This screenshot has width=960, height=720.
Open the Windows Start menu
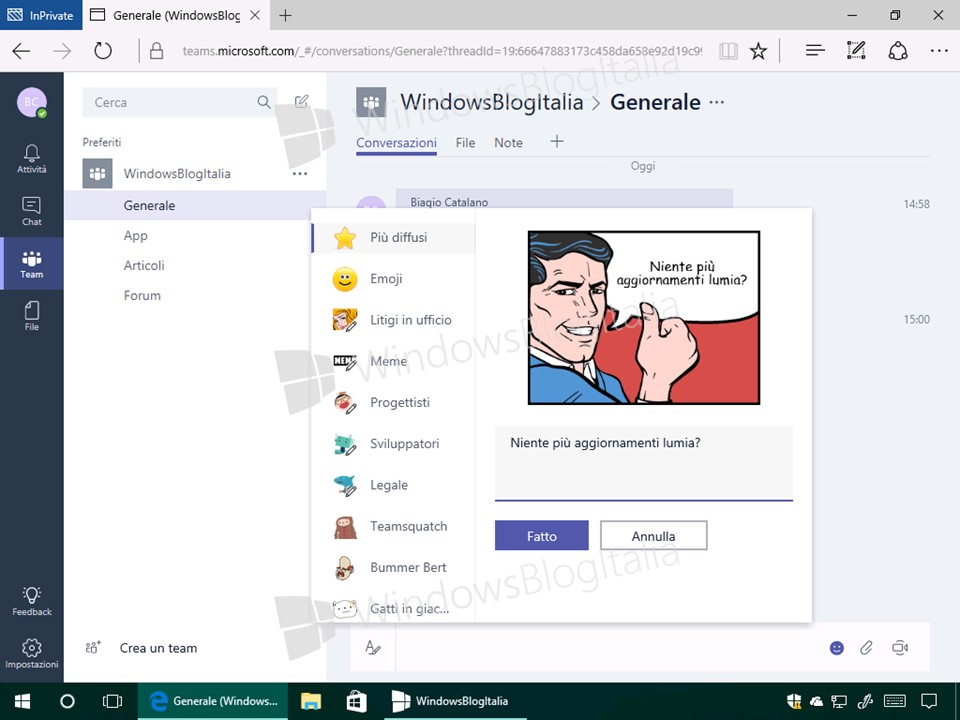click(23, 702)
